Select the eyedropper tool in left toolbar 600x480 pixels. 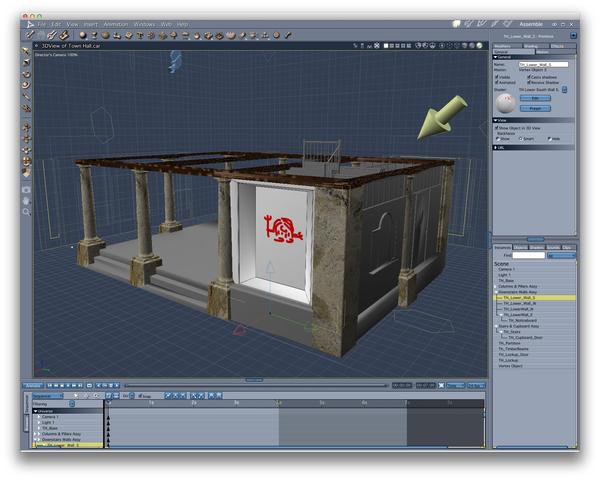[x=26, y=97]
